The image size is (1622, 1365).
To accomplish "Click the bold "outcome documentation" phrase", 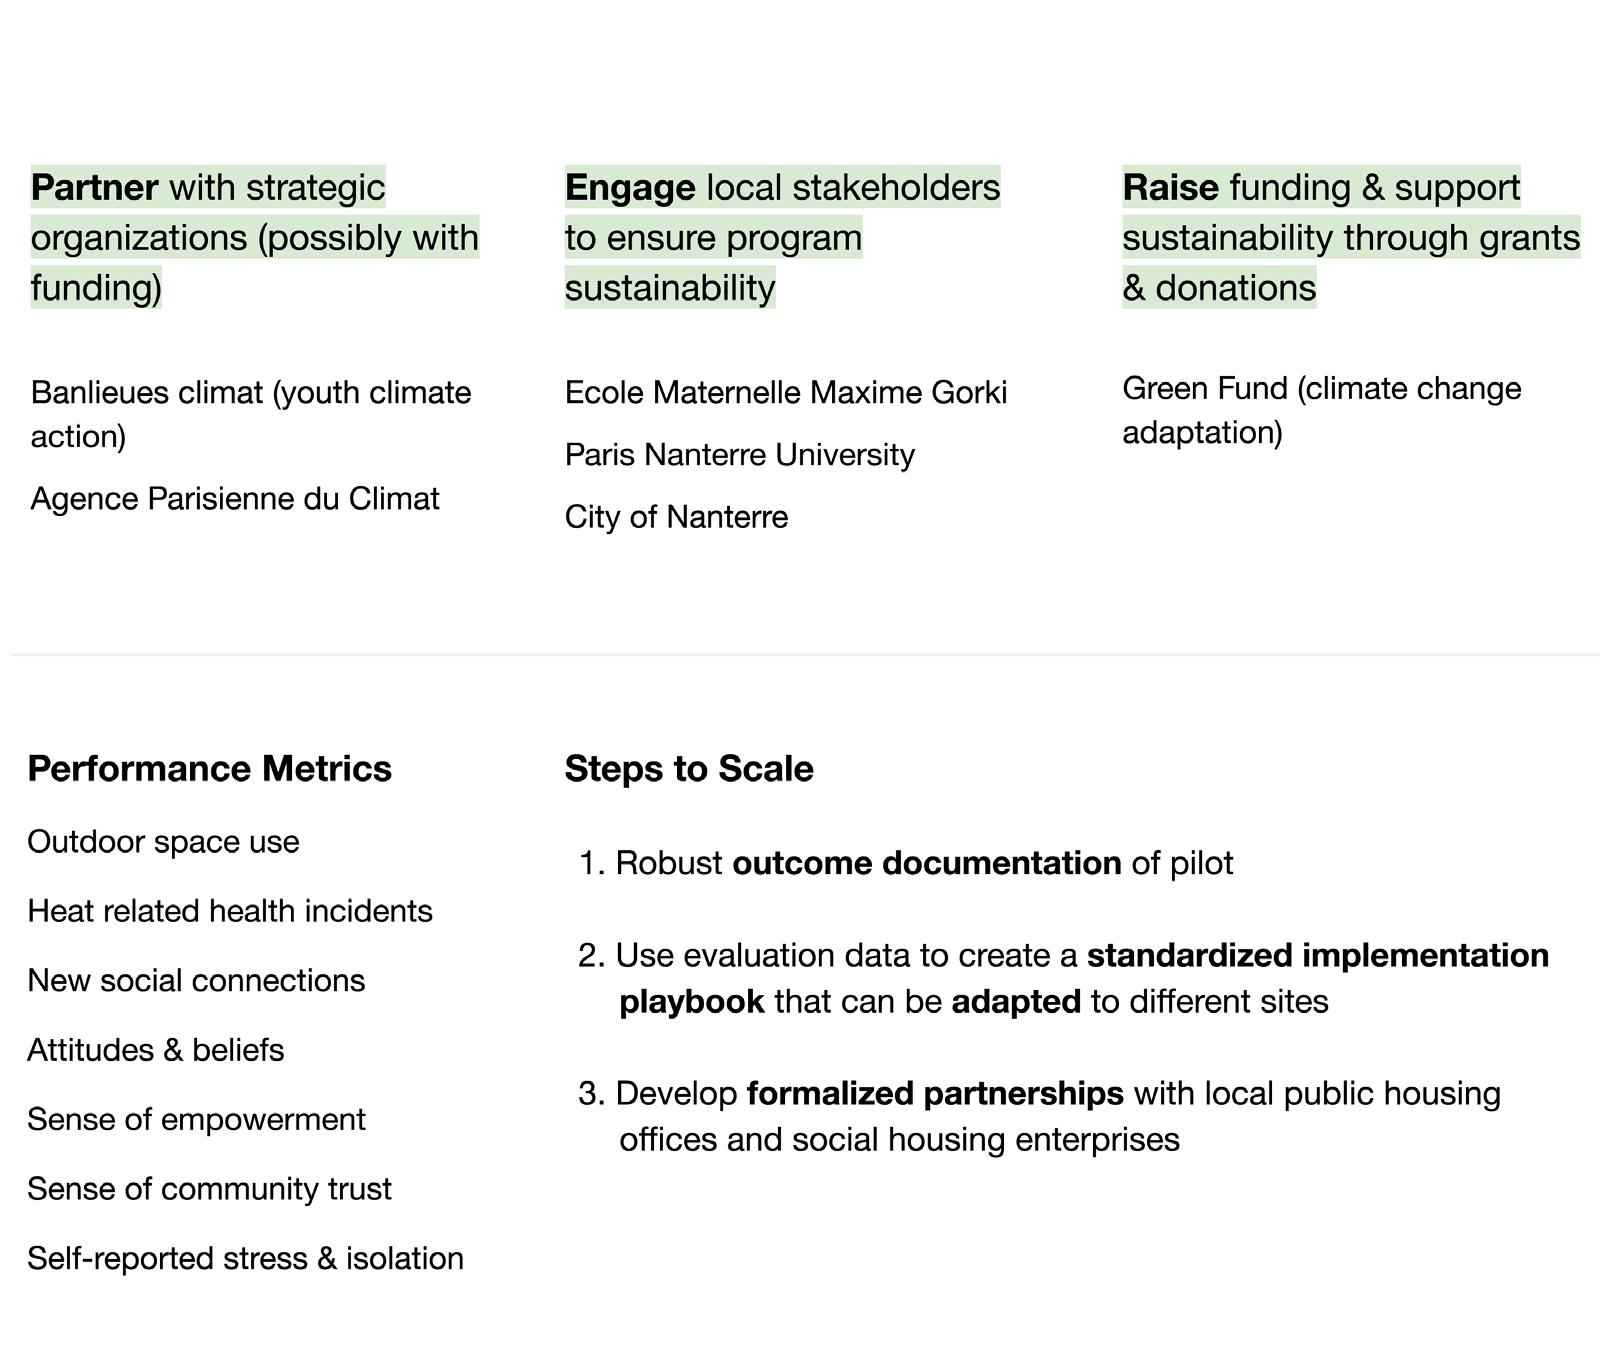I will coord(926,863).
